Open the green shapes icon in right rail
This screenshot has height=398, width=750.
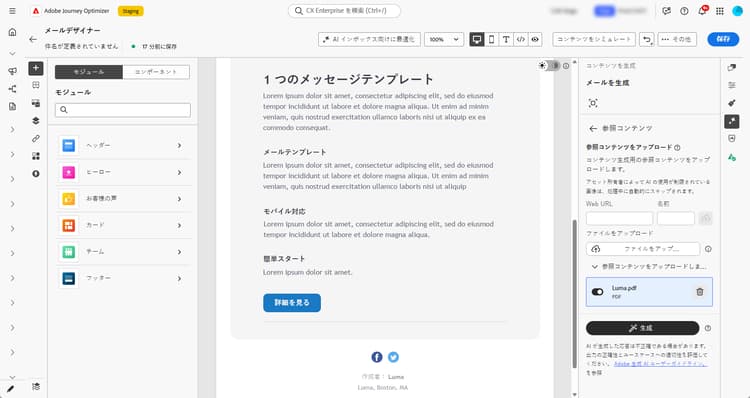click(x=732, y=157)
